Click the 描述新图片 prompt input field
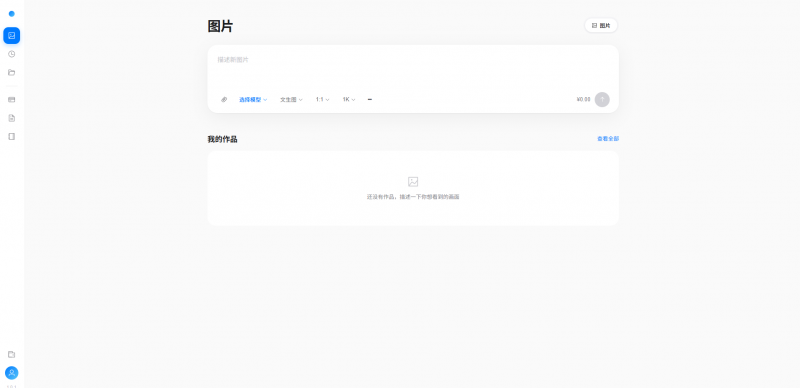 click(x=413, y=66)
